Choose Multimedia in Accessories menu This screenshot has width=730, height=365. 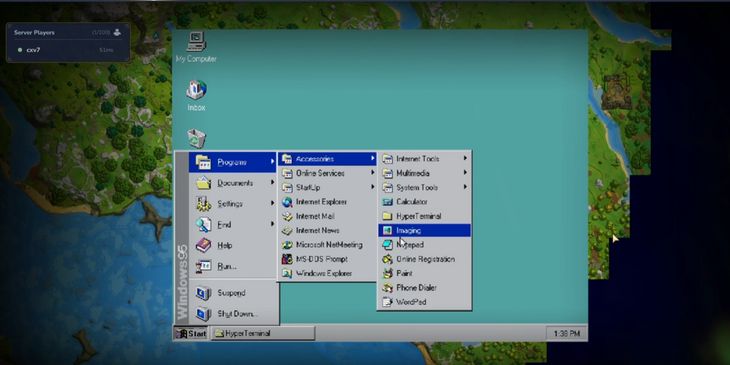425,173
